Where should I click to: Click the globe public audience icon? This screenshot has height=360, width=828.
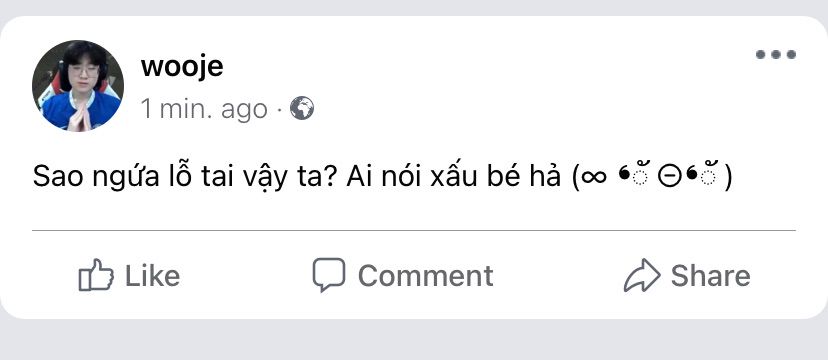pyautogui.click(x=302, y=108)
